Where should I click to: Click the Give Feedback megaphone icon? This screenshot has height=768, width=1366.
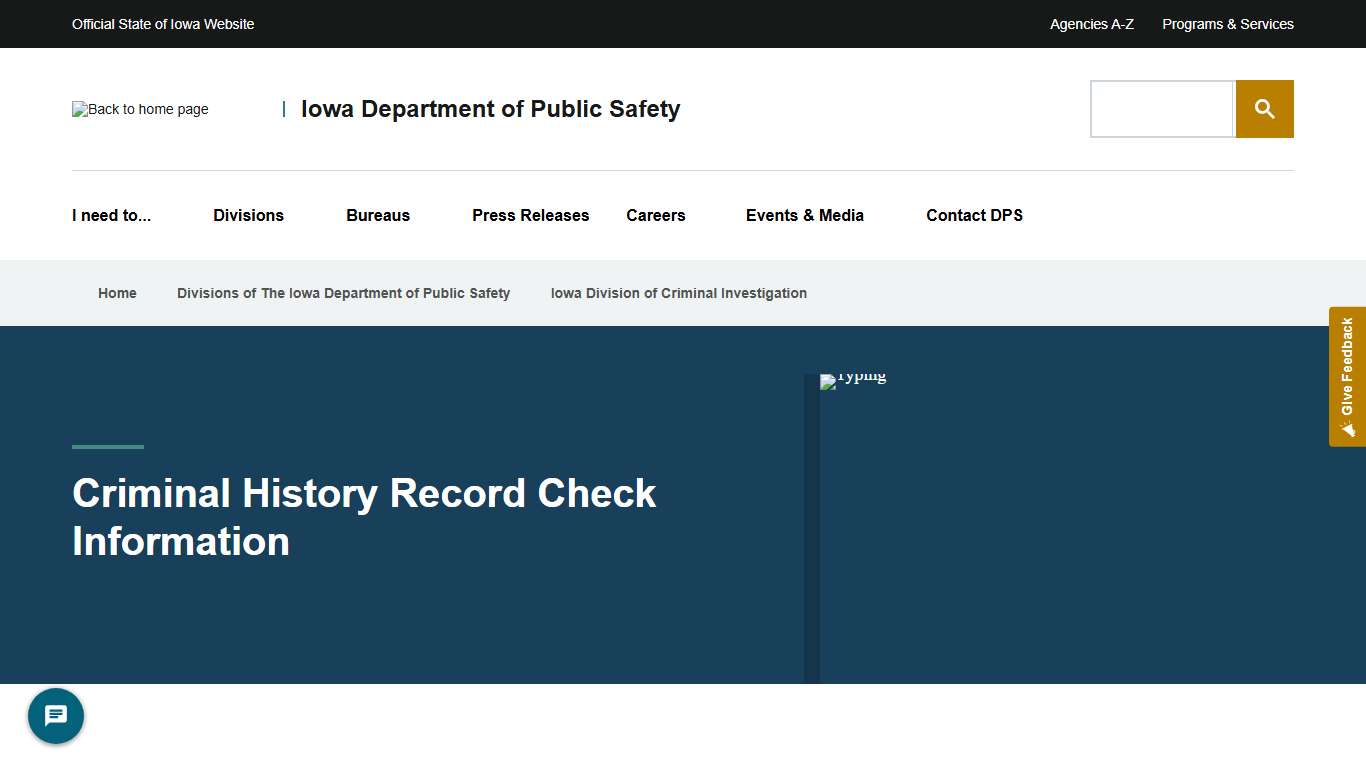pos(1347,428)
